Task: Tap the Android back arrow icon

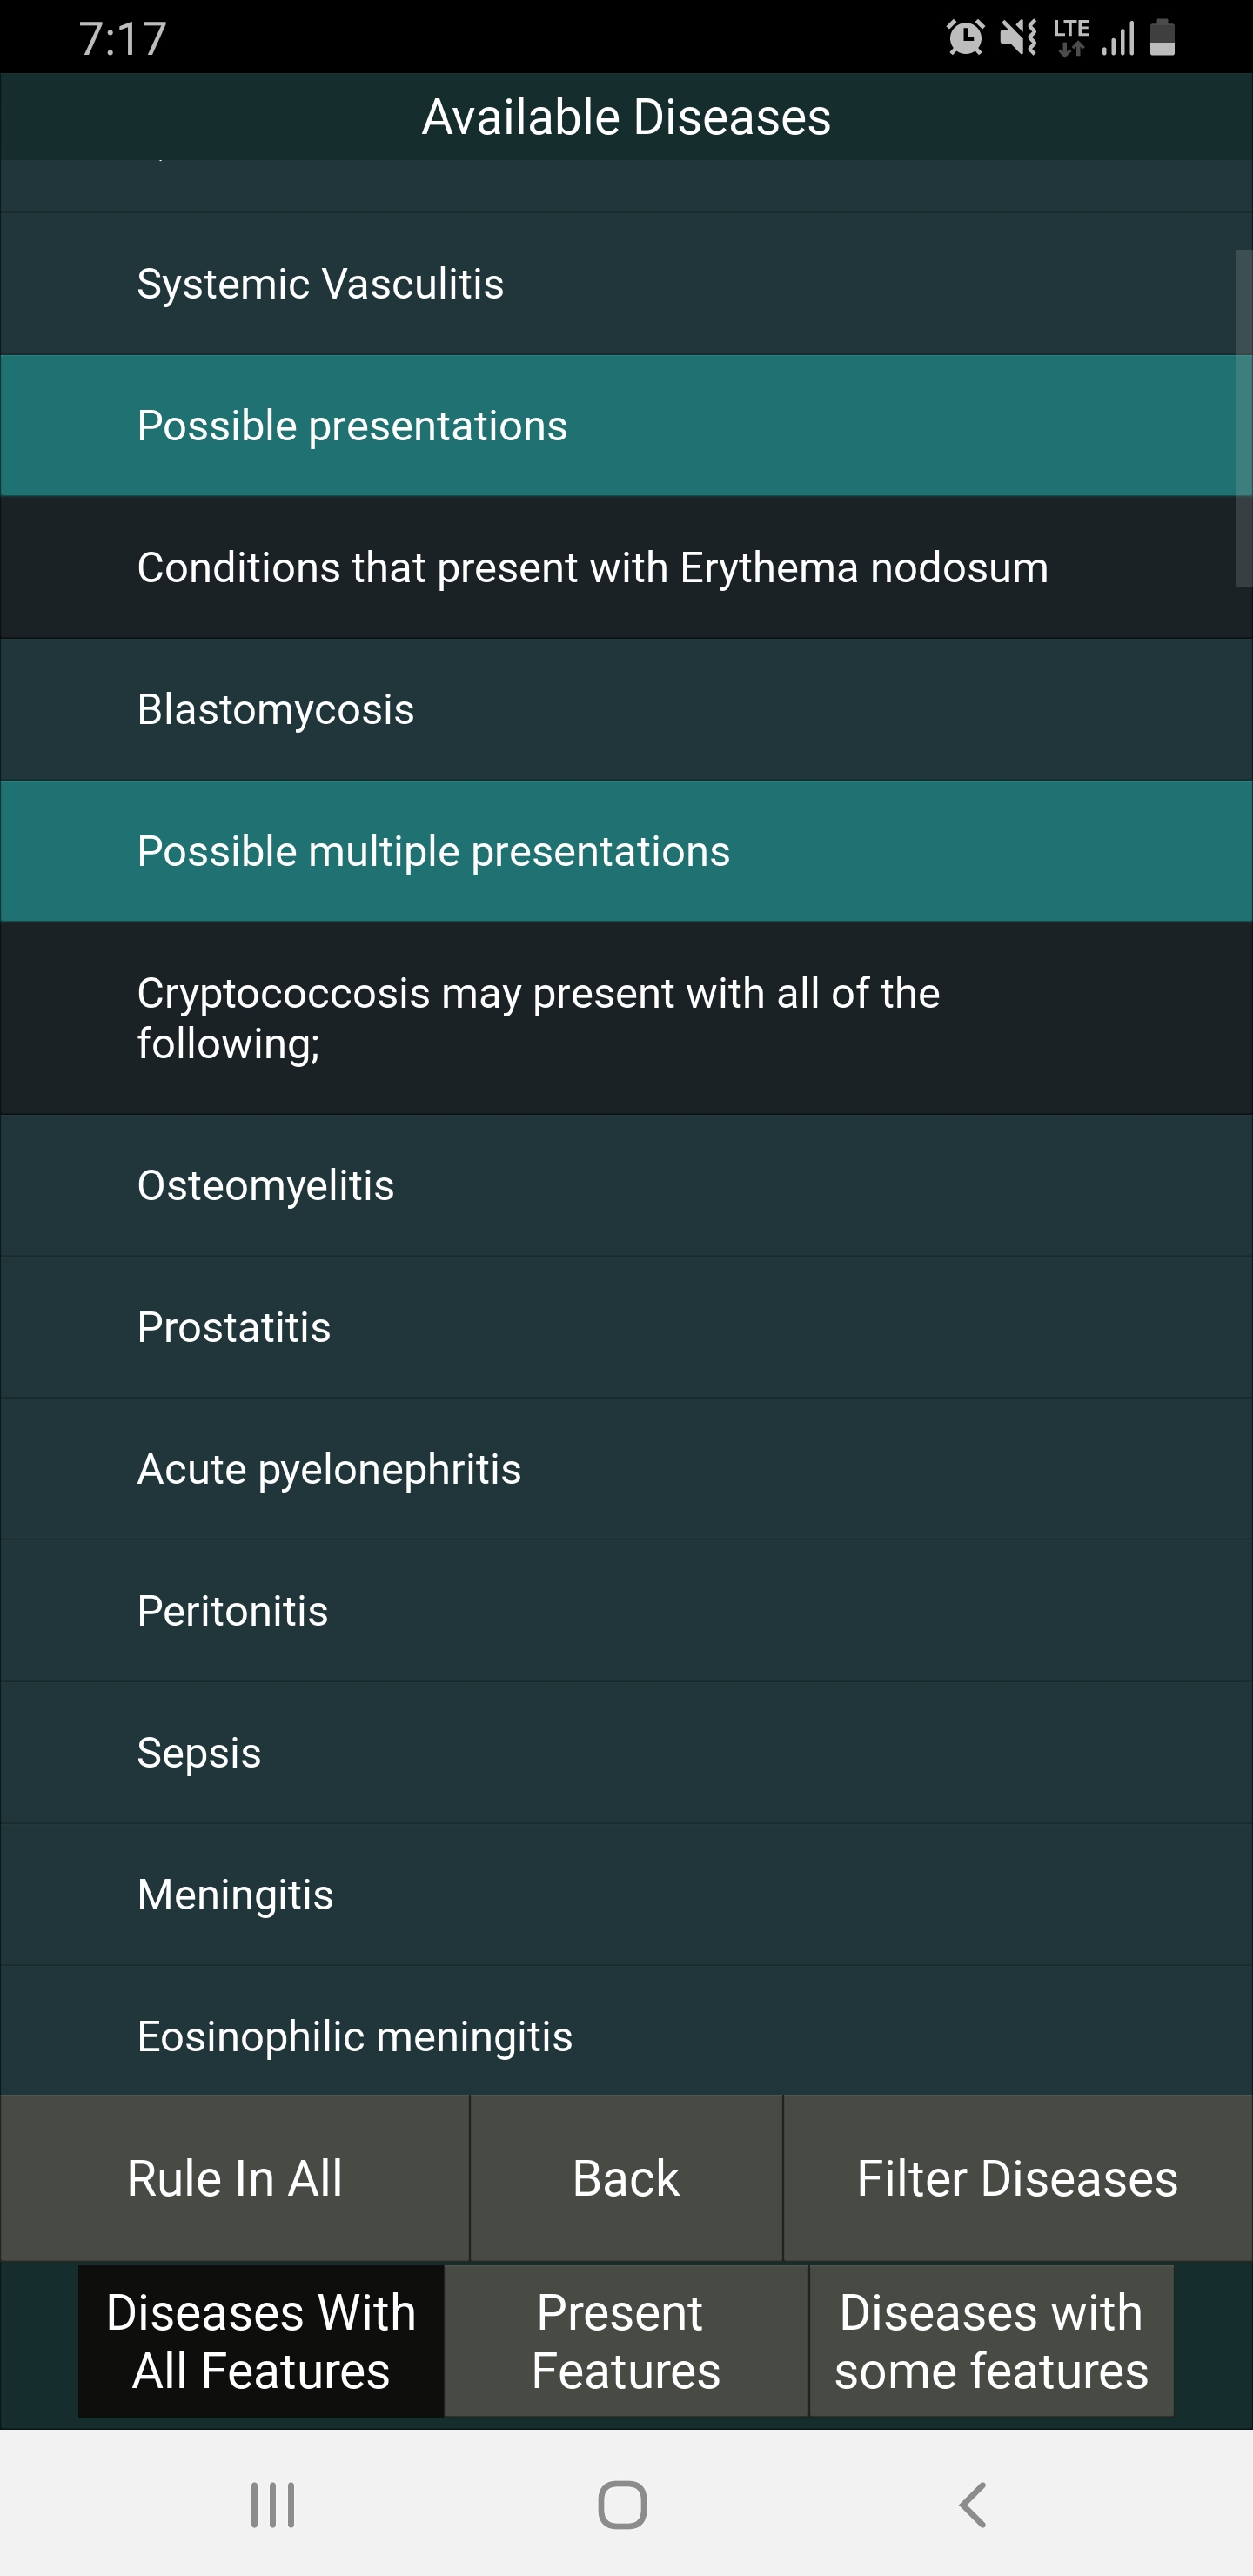Action: pyautogui.click(x=972, y=2505)
